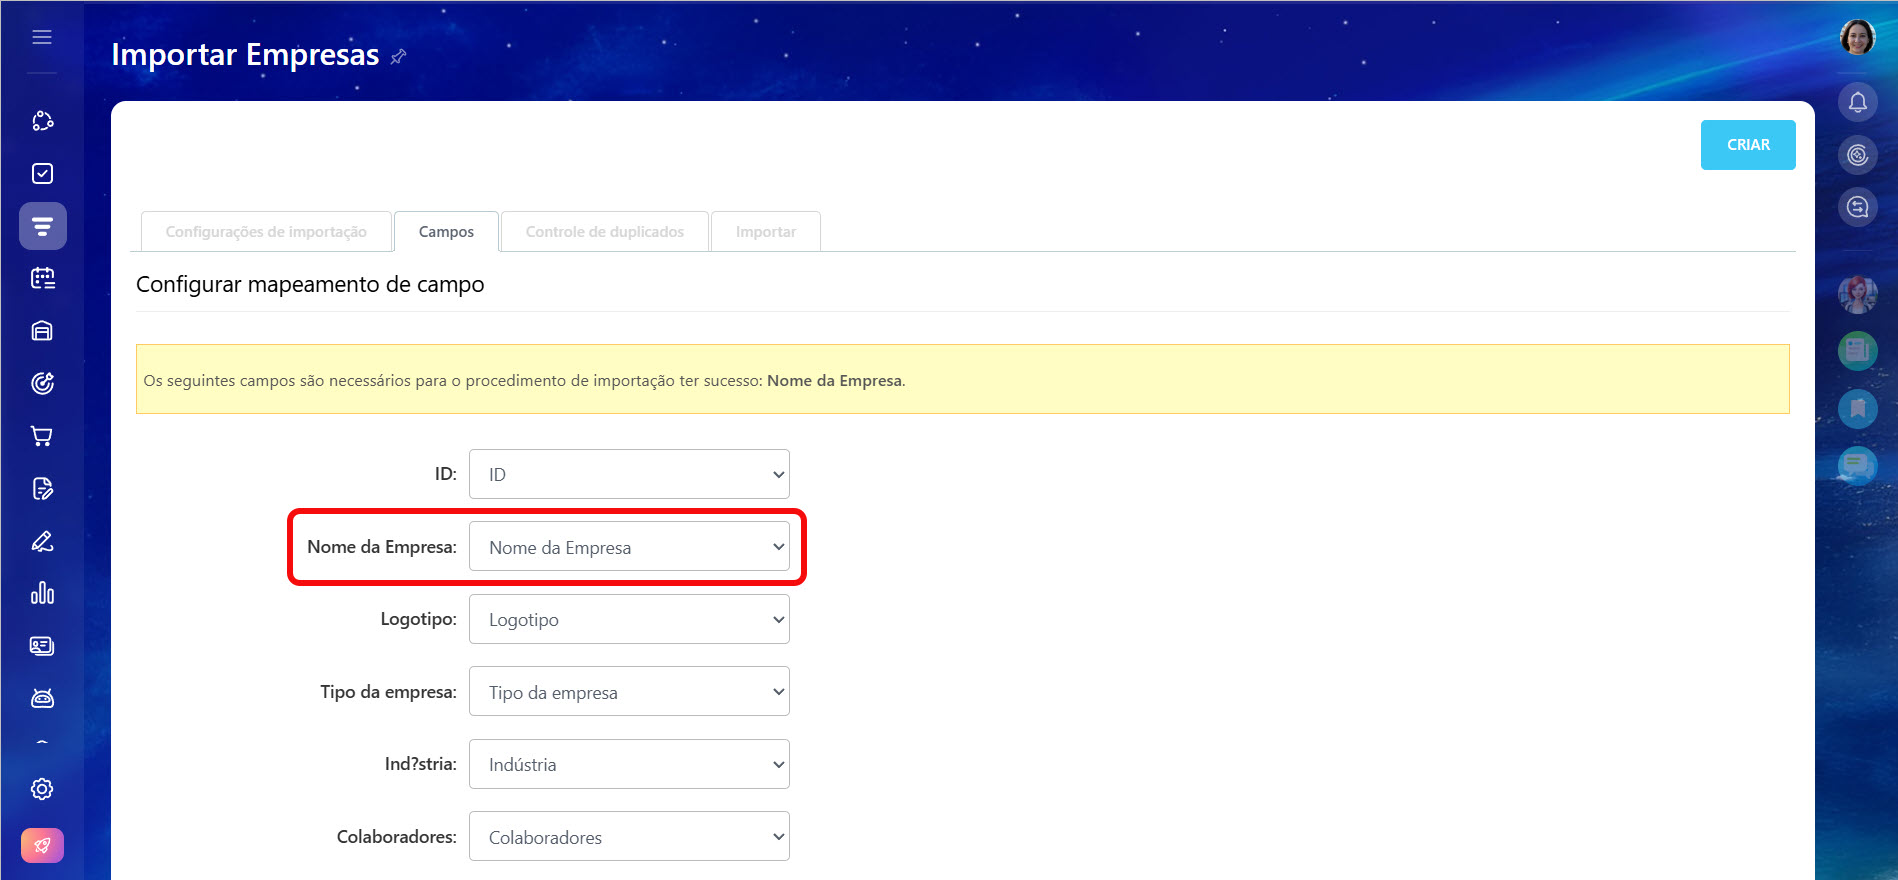Open the Nome da Empresa dropdown
The width and height of the screenshot is (1898, 880).
point(629,547)
